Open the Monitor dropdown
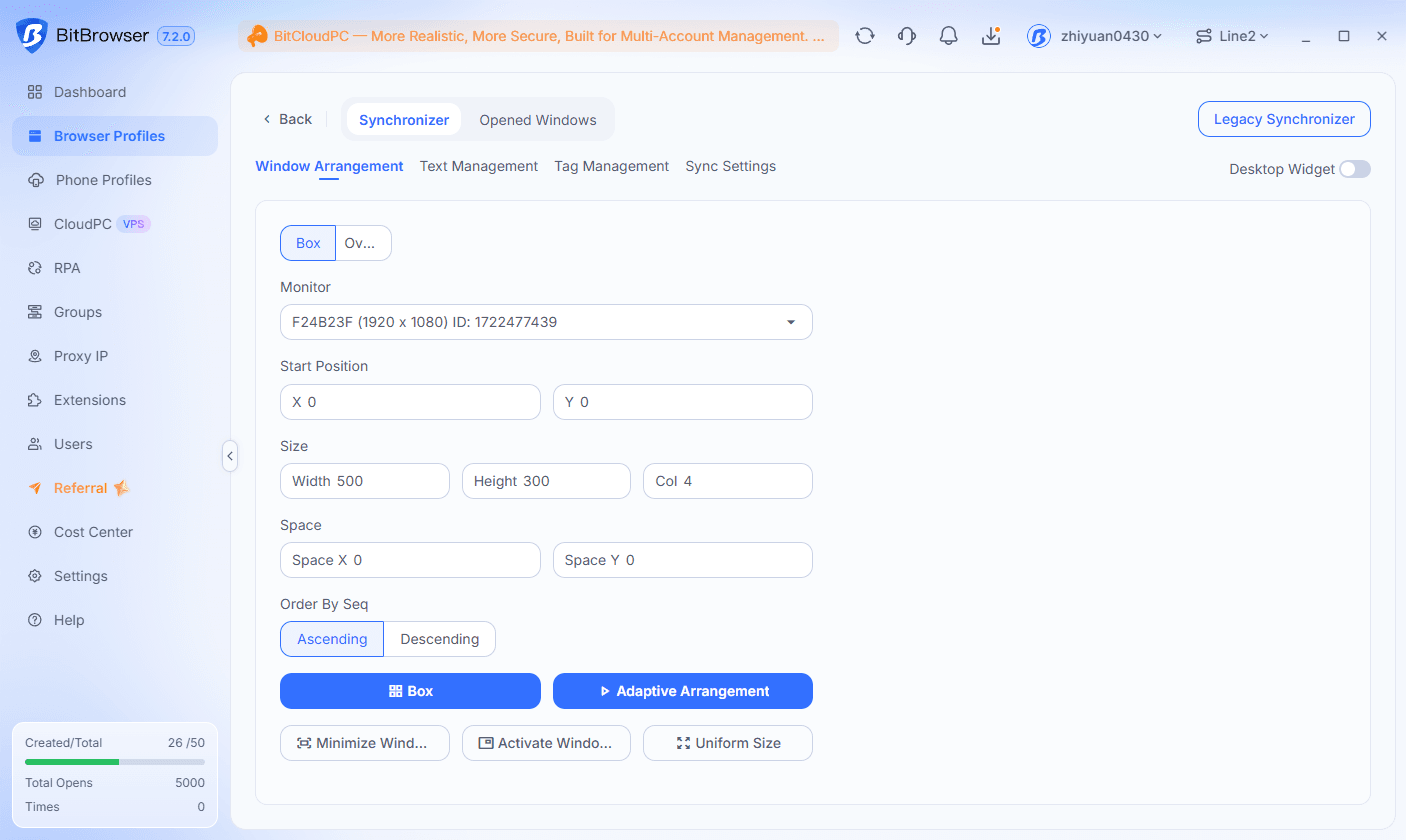The image size is (1406, 840). 546,322
